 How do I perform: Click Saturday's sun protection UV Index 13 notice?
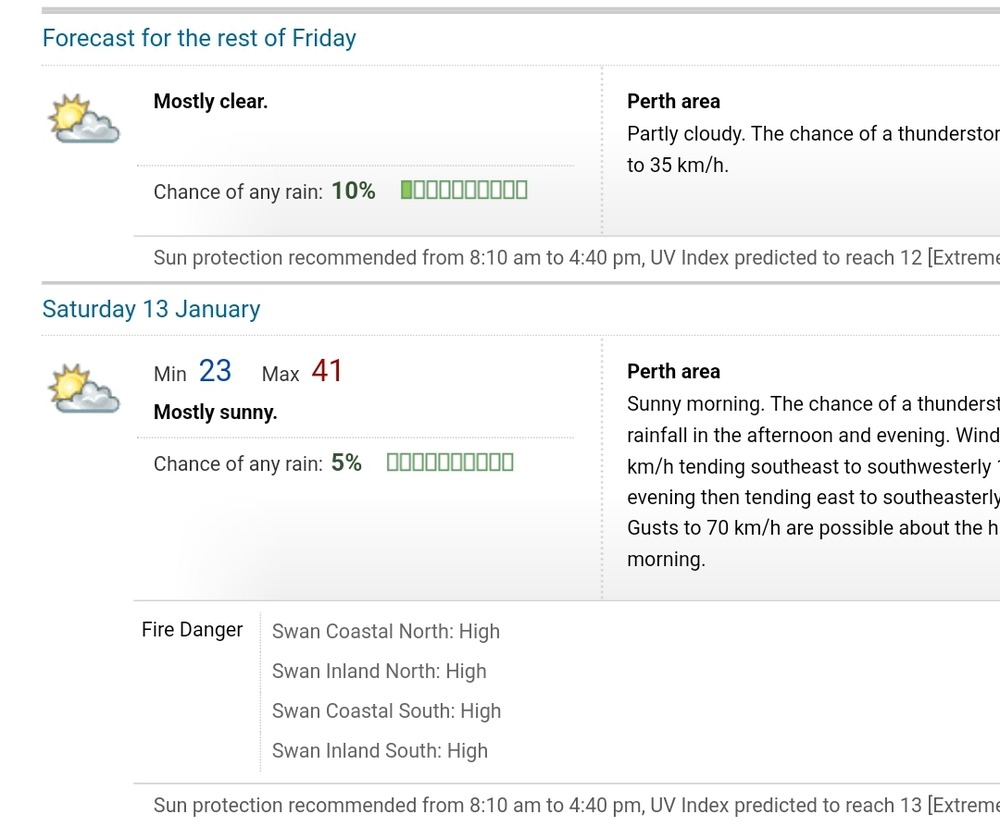577,806
